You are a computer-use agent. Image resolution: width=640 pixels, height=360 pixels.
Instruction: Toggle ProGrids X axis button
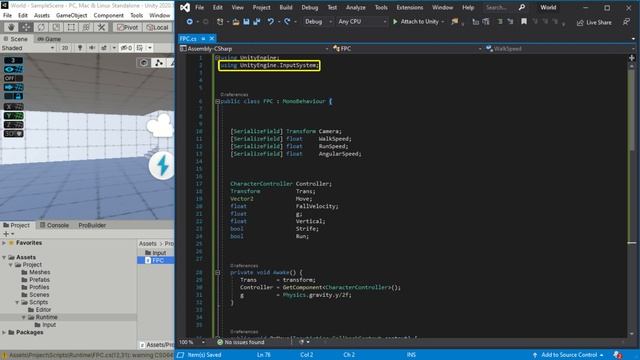click(x=13, y=107)
